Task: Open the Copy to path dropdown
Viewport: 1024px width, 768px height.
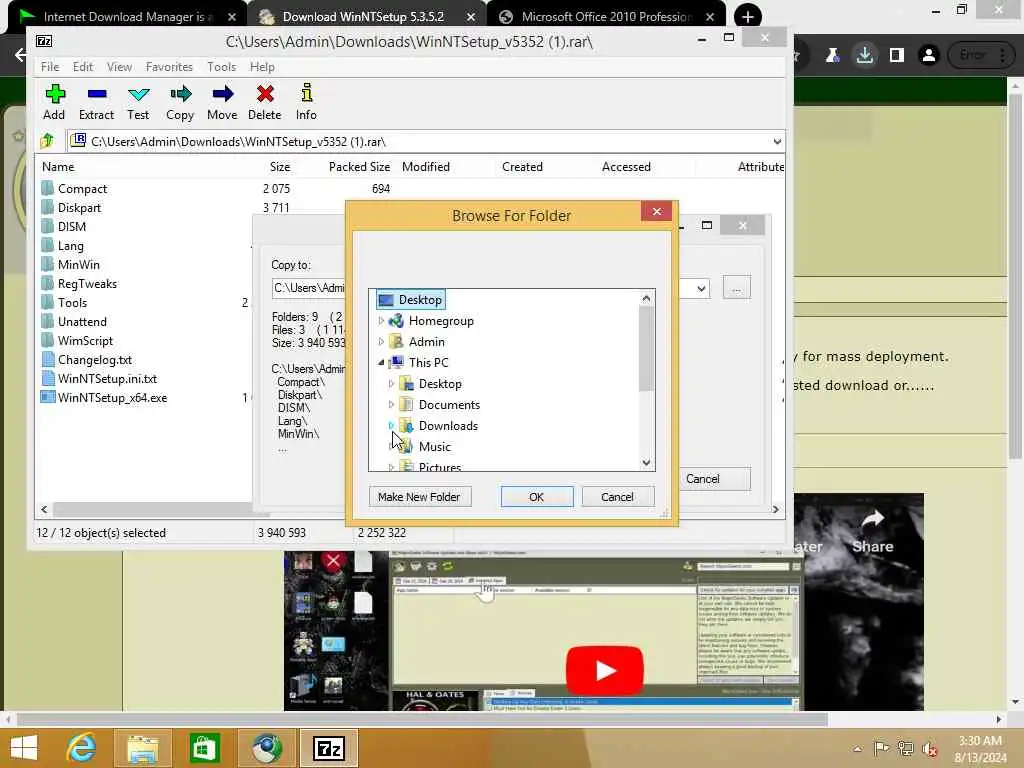Action: click(x=701, y=288)
